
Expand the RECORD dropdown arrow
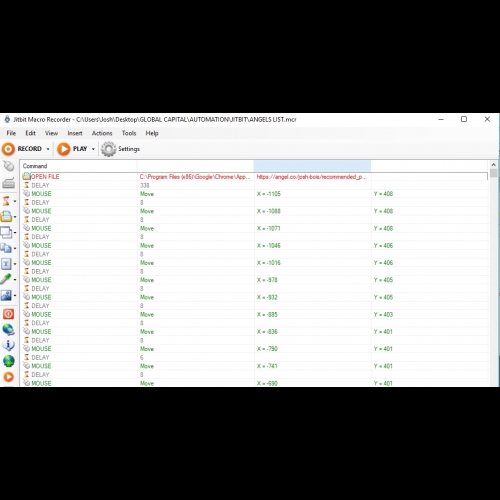click(48, 149)
